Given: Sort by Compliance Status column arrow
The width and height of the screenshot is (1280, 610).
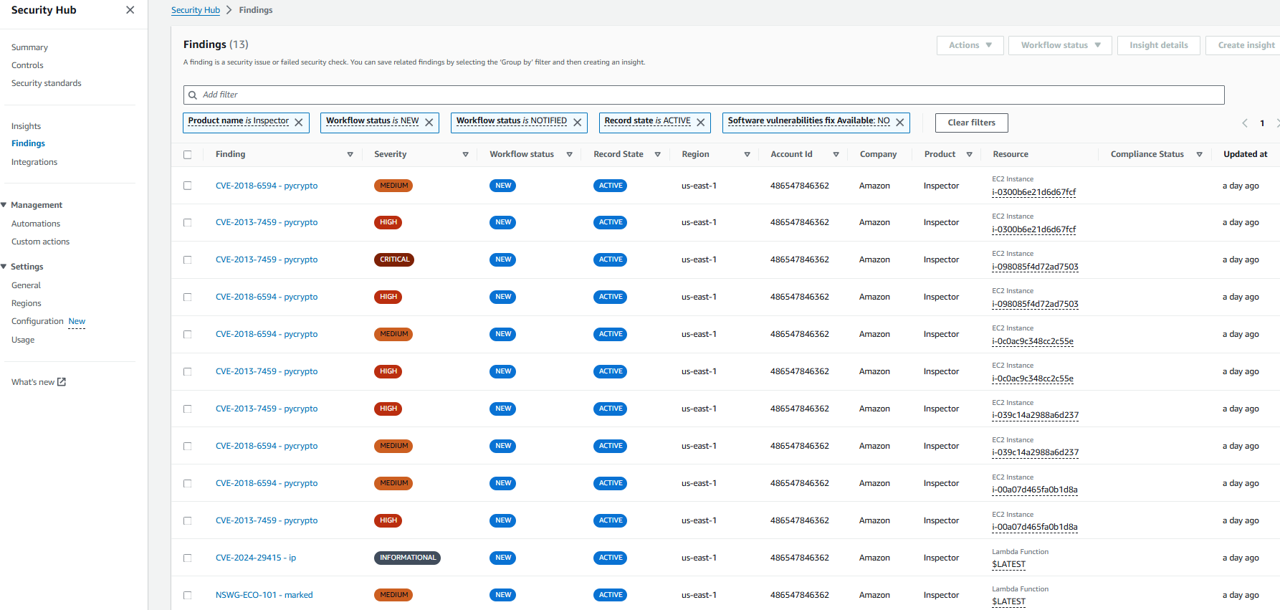Looking at the screenshot, I should (x=1199, y=155).
